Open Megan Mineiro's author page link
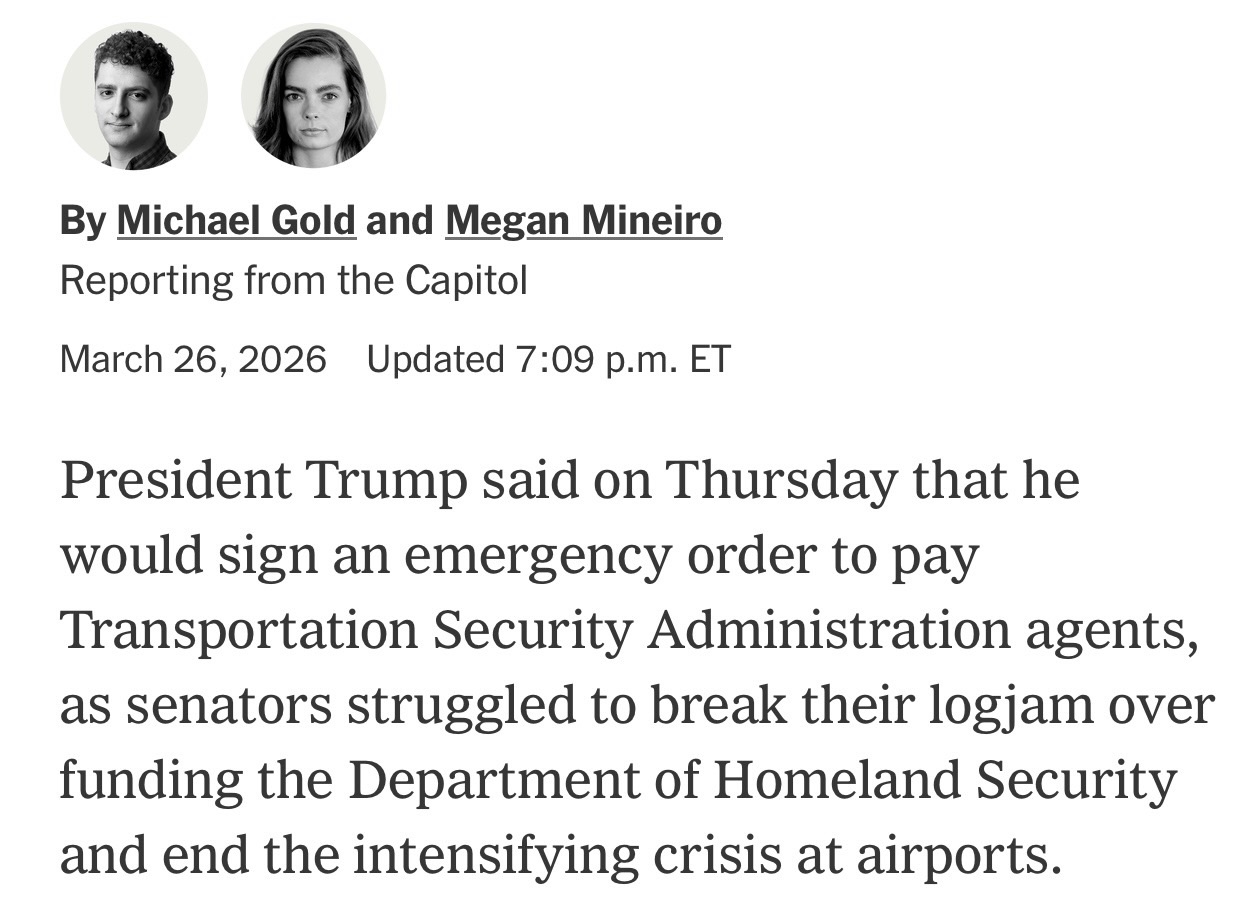This screenshot has width=1237, height=922. pos(583,221)
